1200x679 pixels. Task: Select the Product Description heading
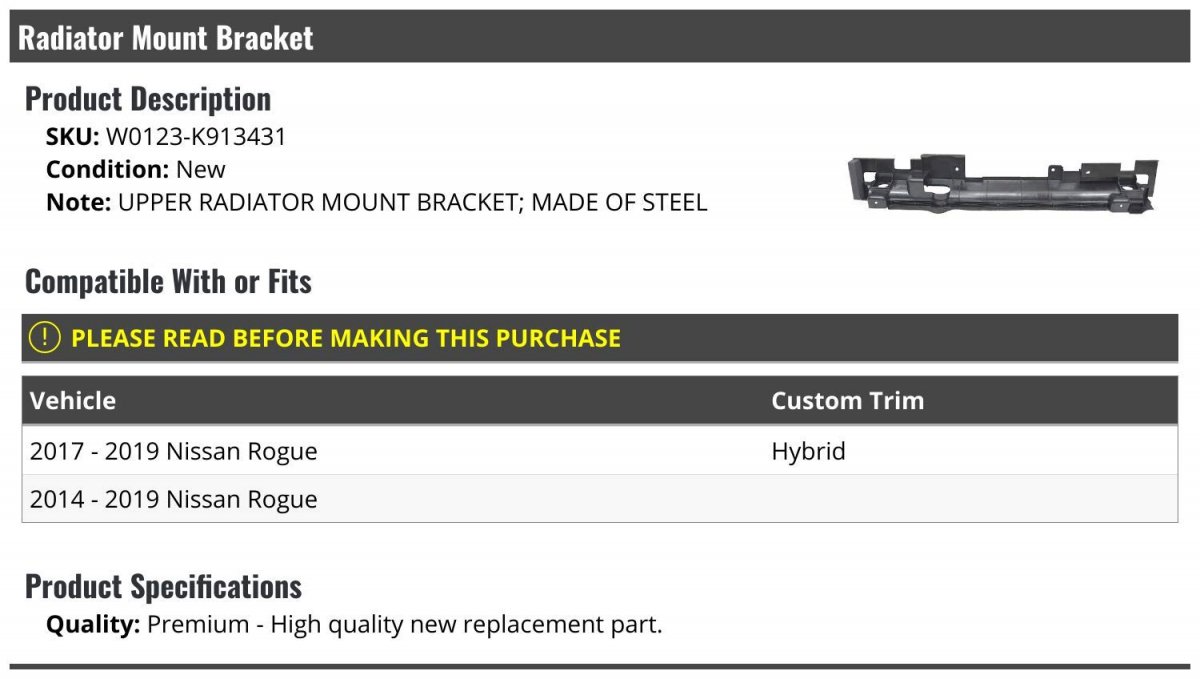pyautogui.click(x=148, y=99)
